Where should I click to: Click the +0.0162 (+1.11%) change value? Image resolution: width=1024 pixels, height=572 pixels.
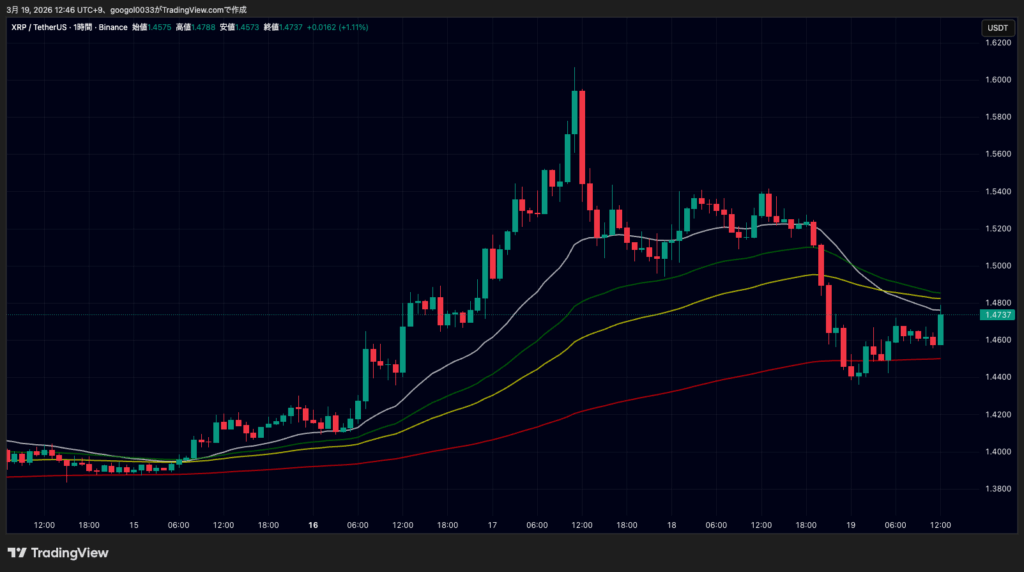(341, 27)
